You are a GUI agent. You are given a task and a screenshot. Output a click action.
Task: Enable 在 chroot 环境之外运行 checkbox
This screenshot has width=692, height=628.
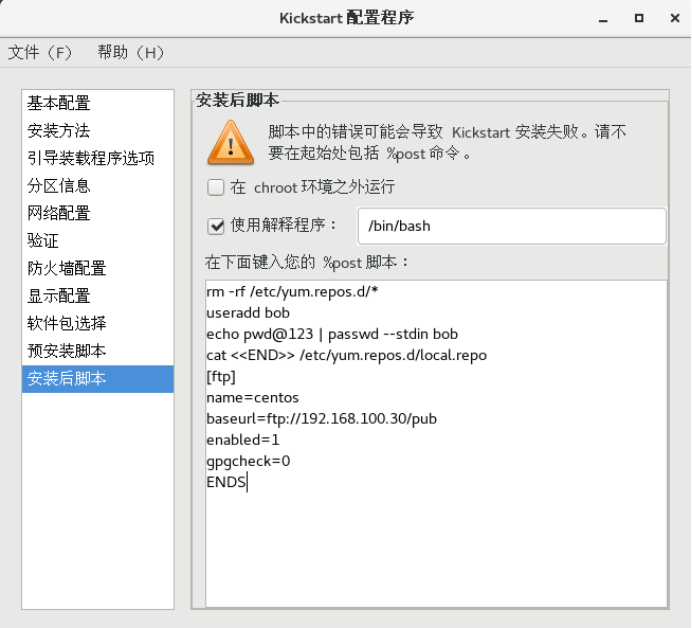(216, 188)
